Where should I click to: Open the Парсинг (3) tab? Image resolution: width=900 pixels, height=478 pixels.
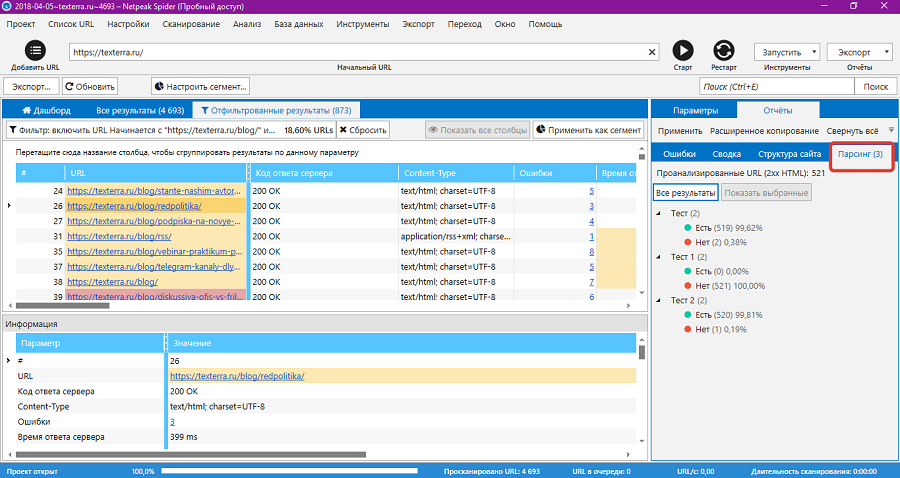(860, 154)
